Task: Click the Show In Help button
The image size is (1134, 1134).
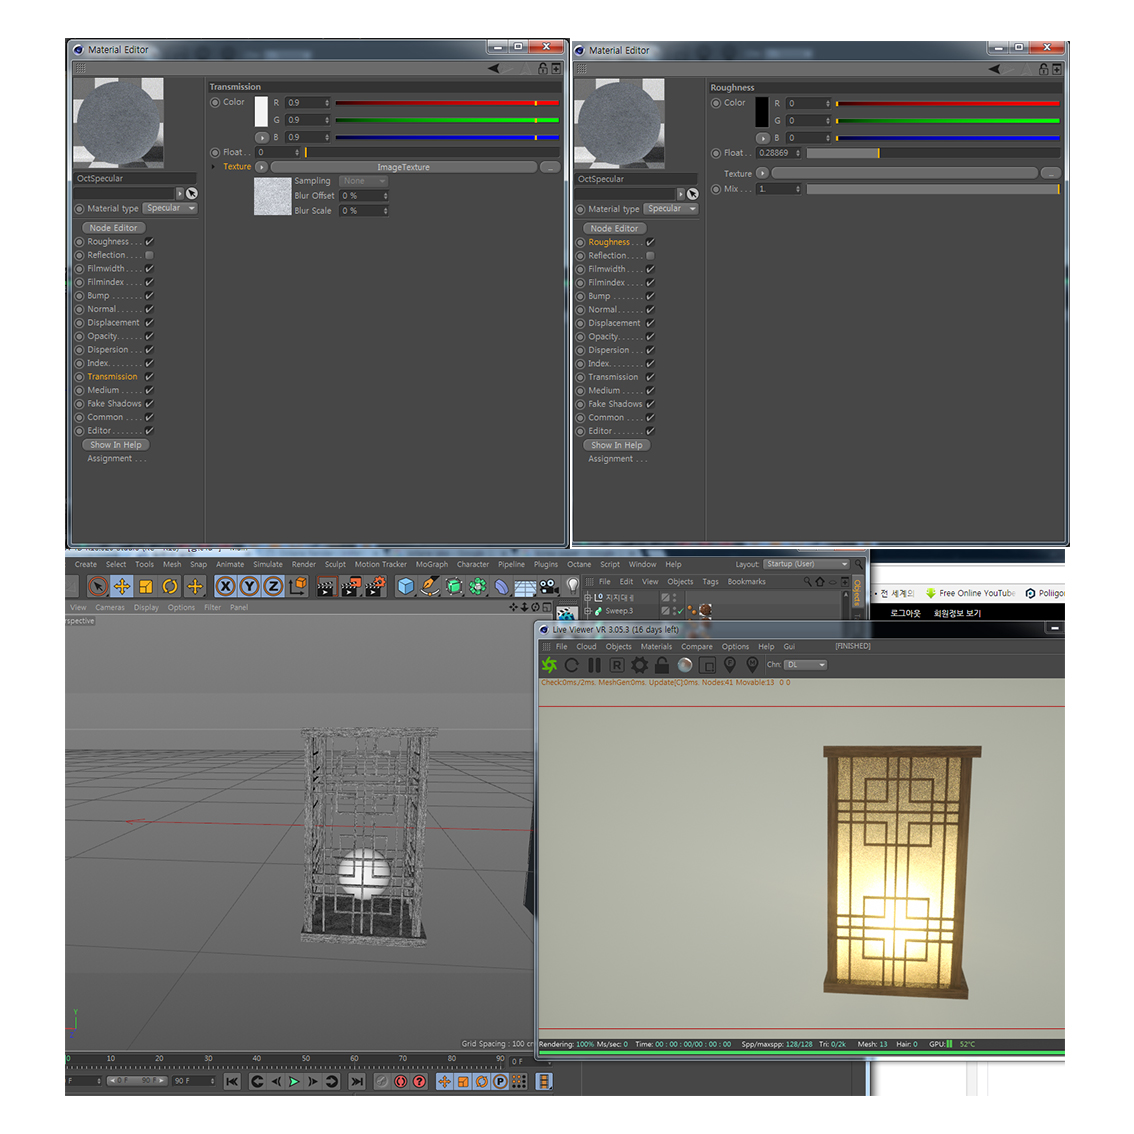Action: pyautogui.click(x=115, y=445)
